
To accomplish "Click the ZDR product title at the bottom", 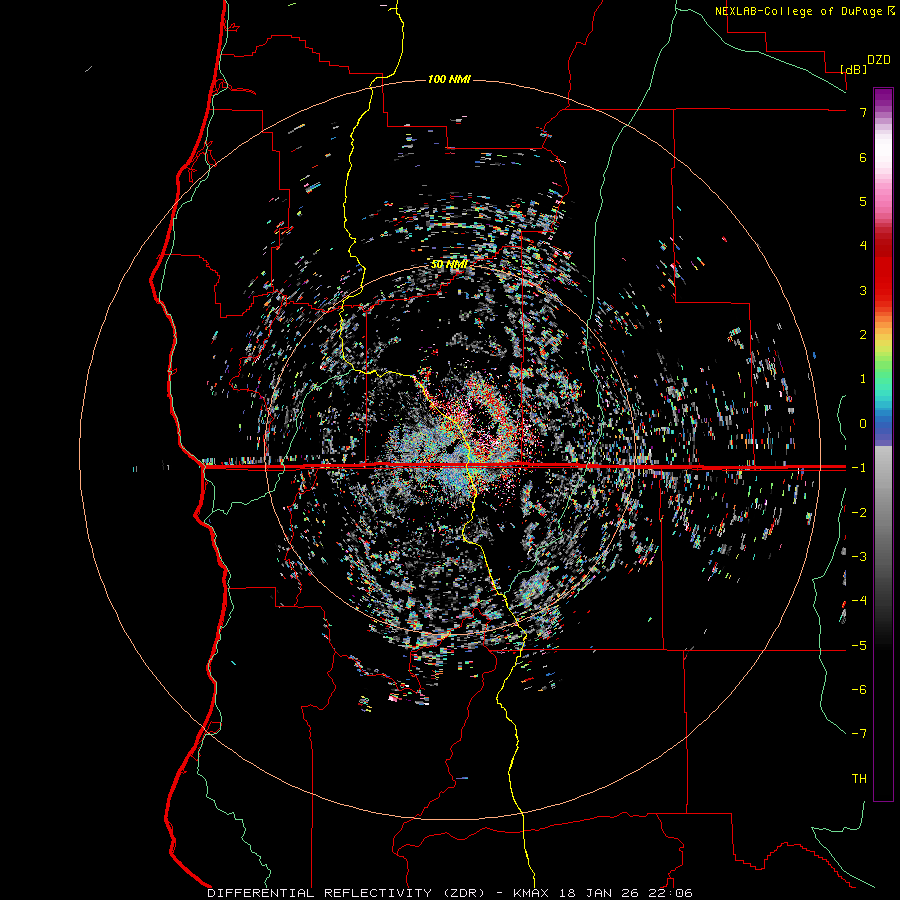I will coord(449,893).
